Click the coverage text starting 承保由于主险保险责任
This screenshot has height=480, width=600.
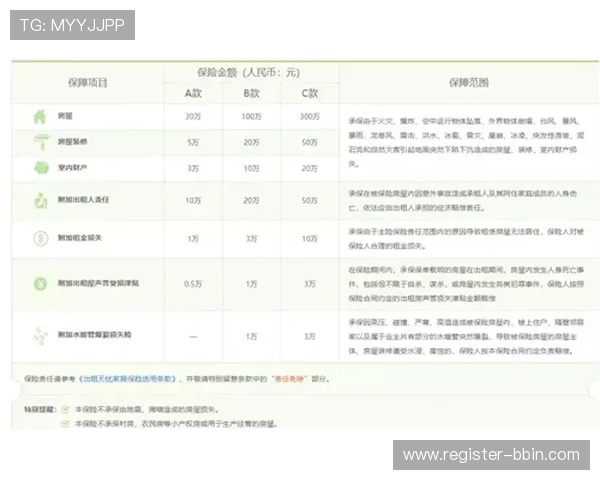(x=466, y=238)
